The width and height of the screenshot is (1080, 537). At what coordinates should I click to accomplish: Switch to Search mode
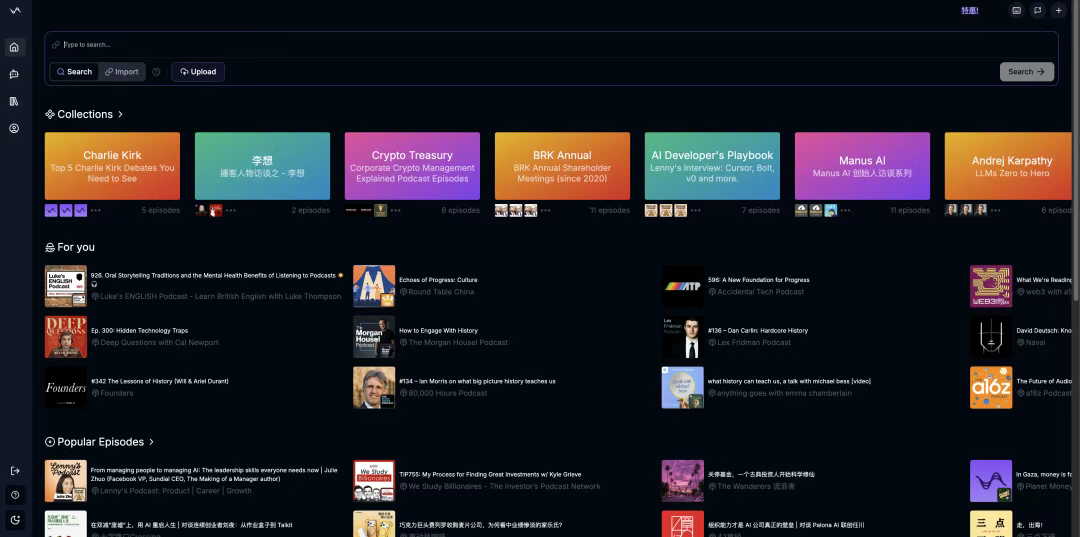(74, 72)
